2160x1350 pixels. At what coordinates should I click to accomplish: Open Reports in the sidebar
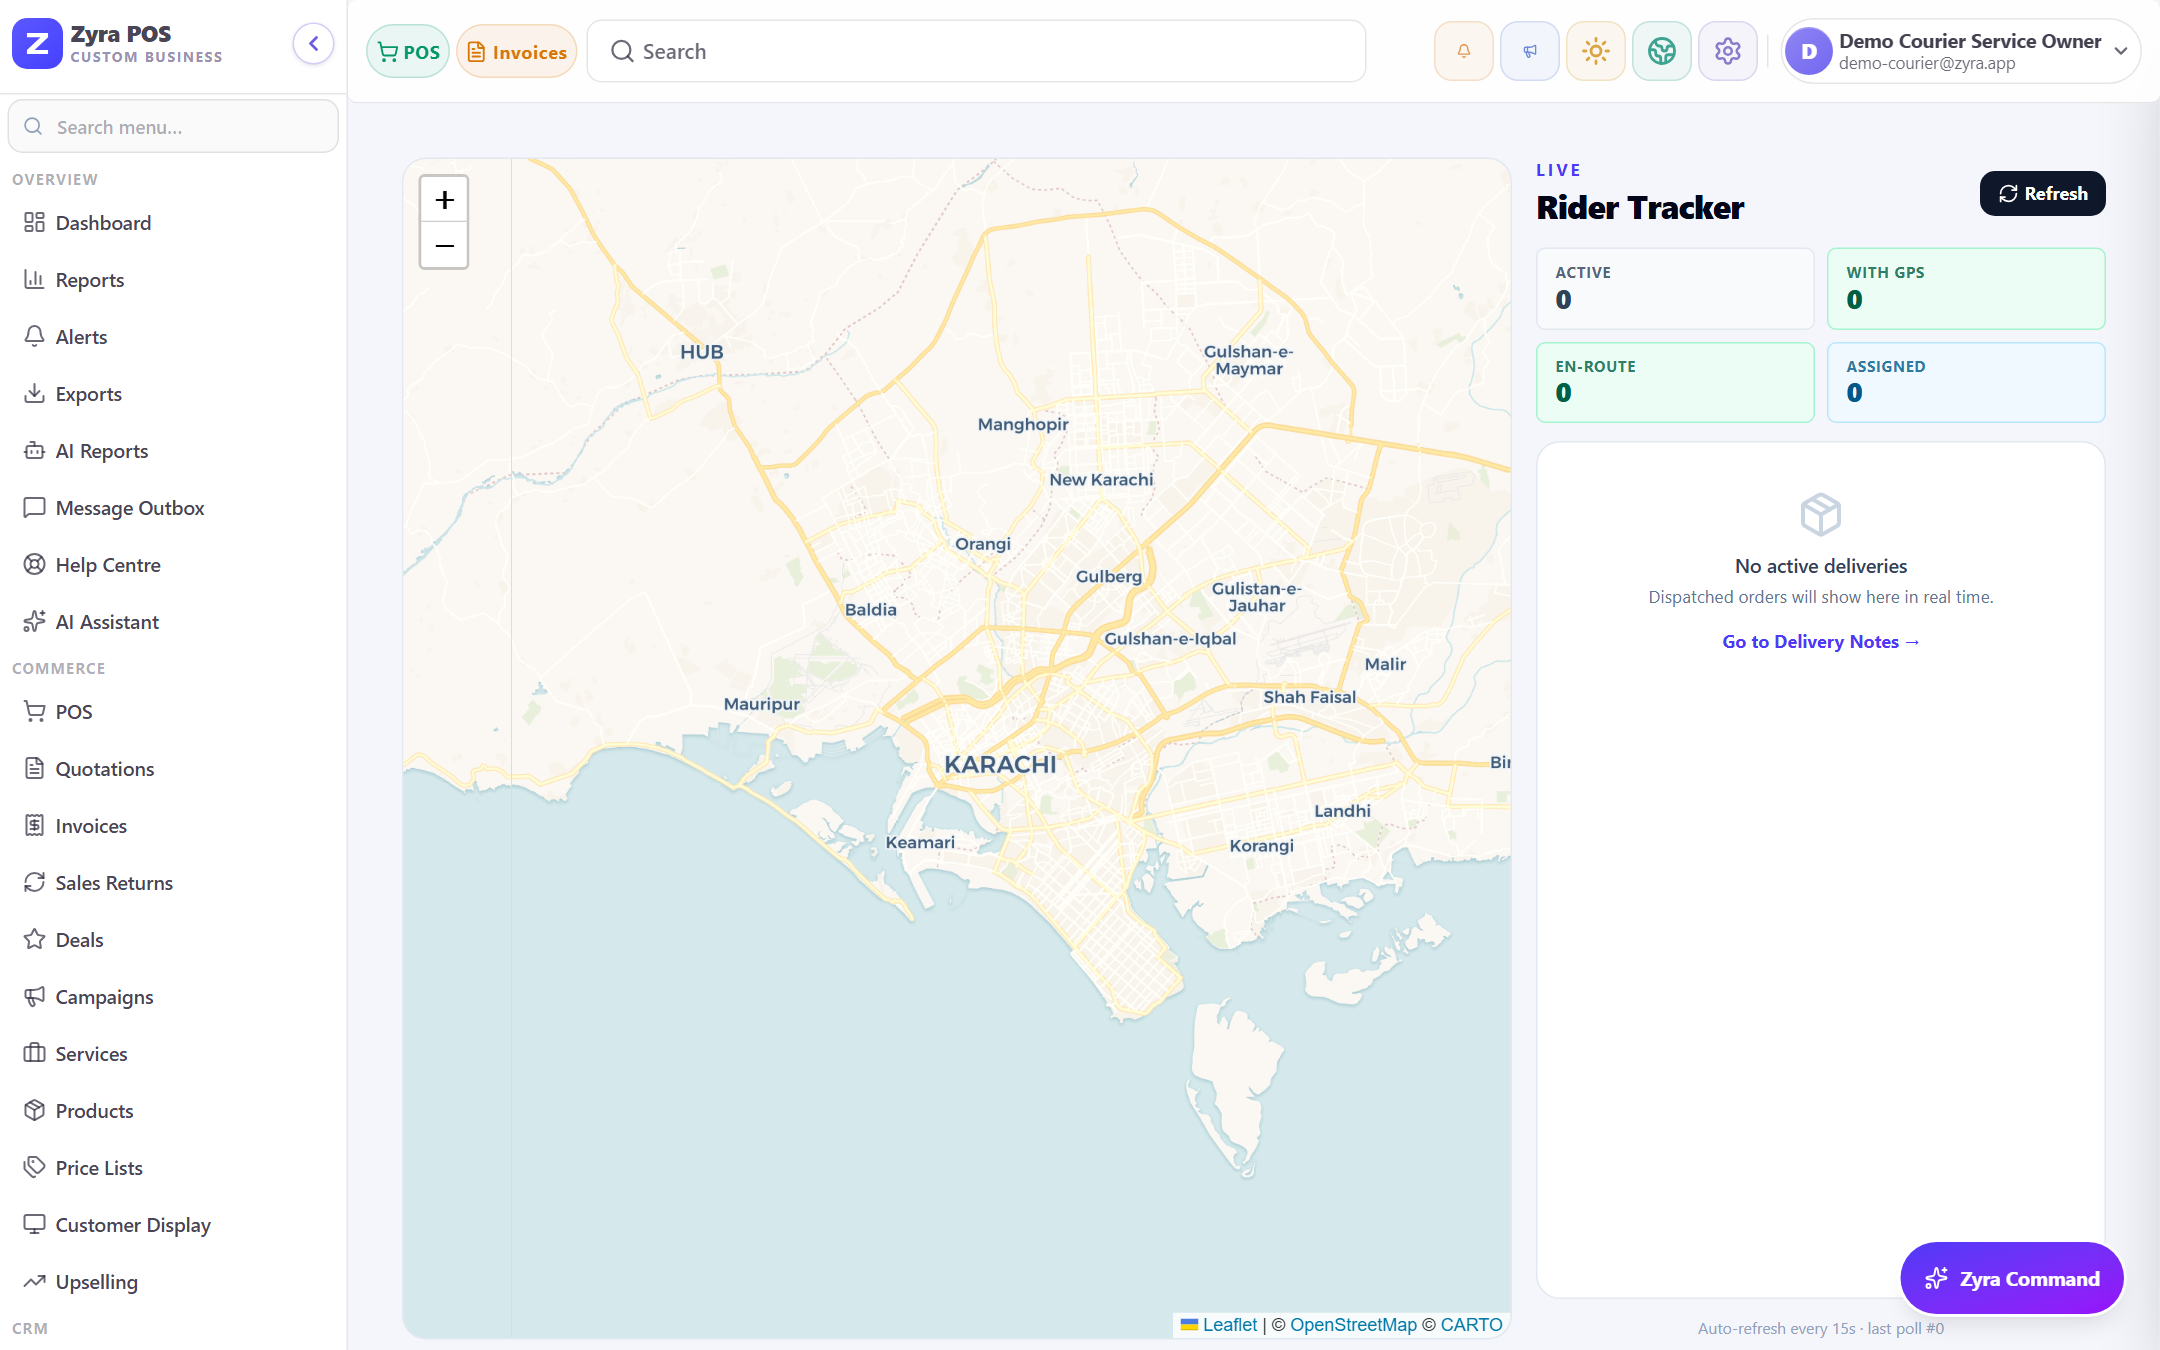[x=173, y=280]
